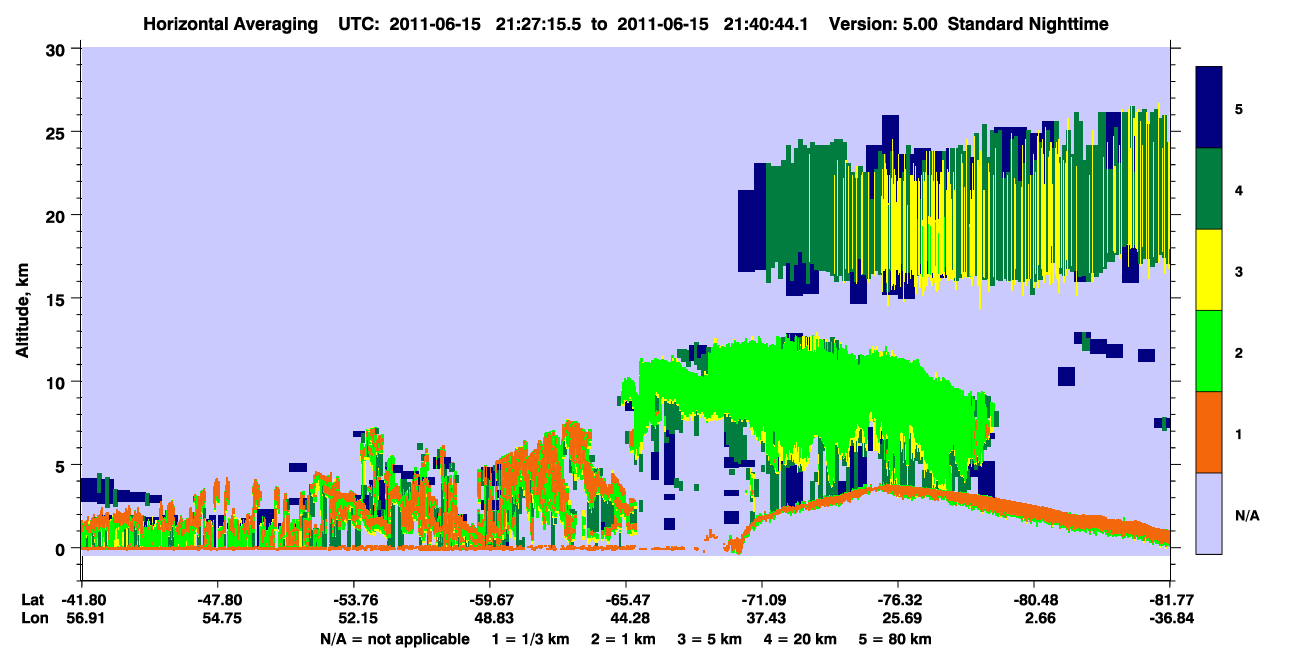
Task: Click the altitude tick label 15
Action: click(58, 299)
